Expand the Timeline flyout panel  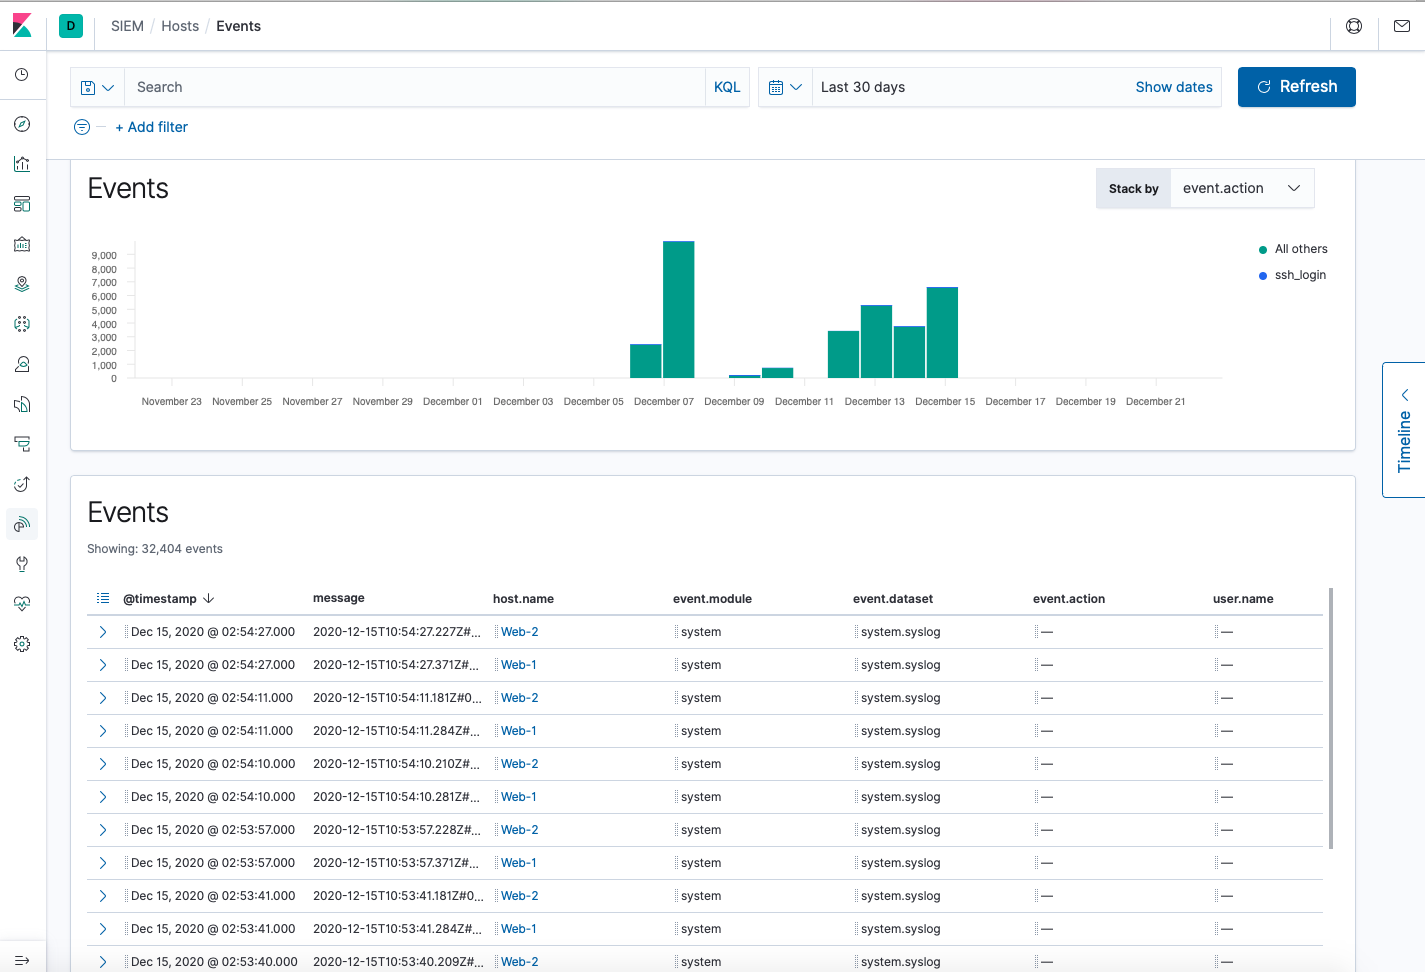click(1404, 430)
